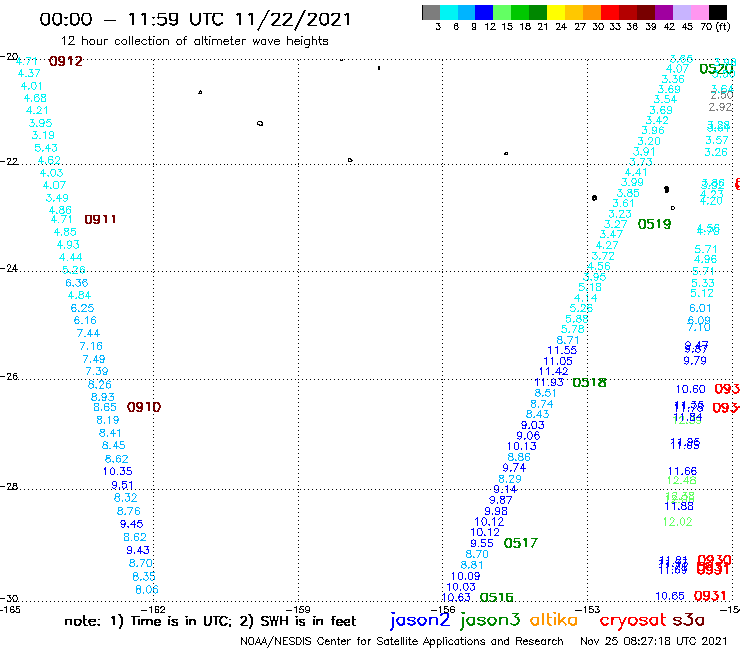Click the latitude axis label -24

click(x=9, y=268)
